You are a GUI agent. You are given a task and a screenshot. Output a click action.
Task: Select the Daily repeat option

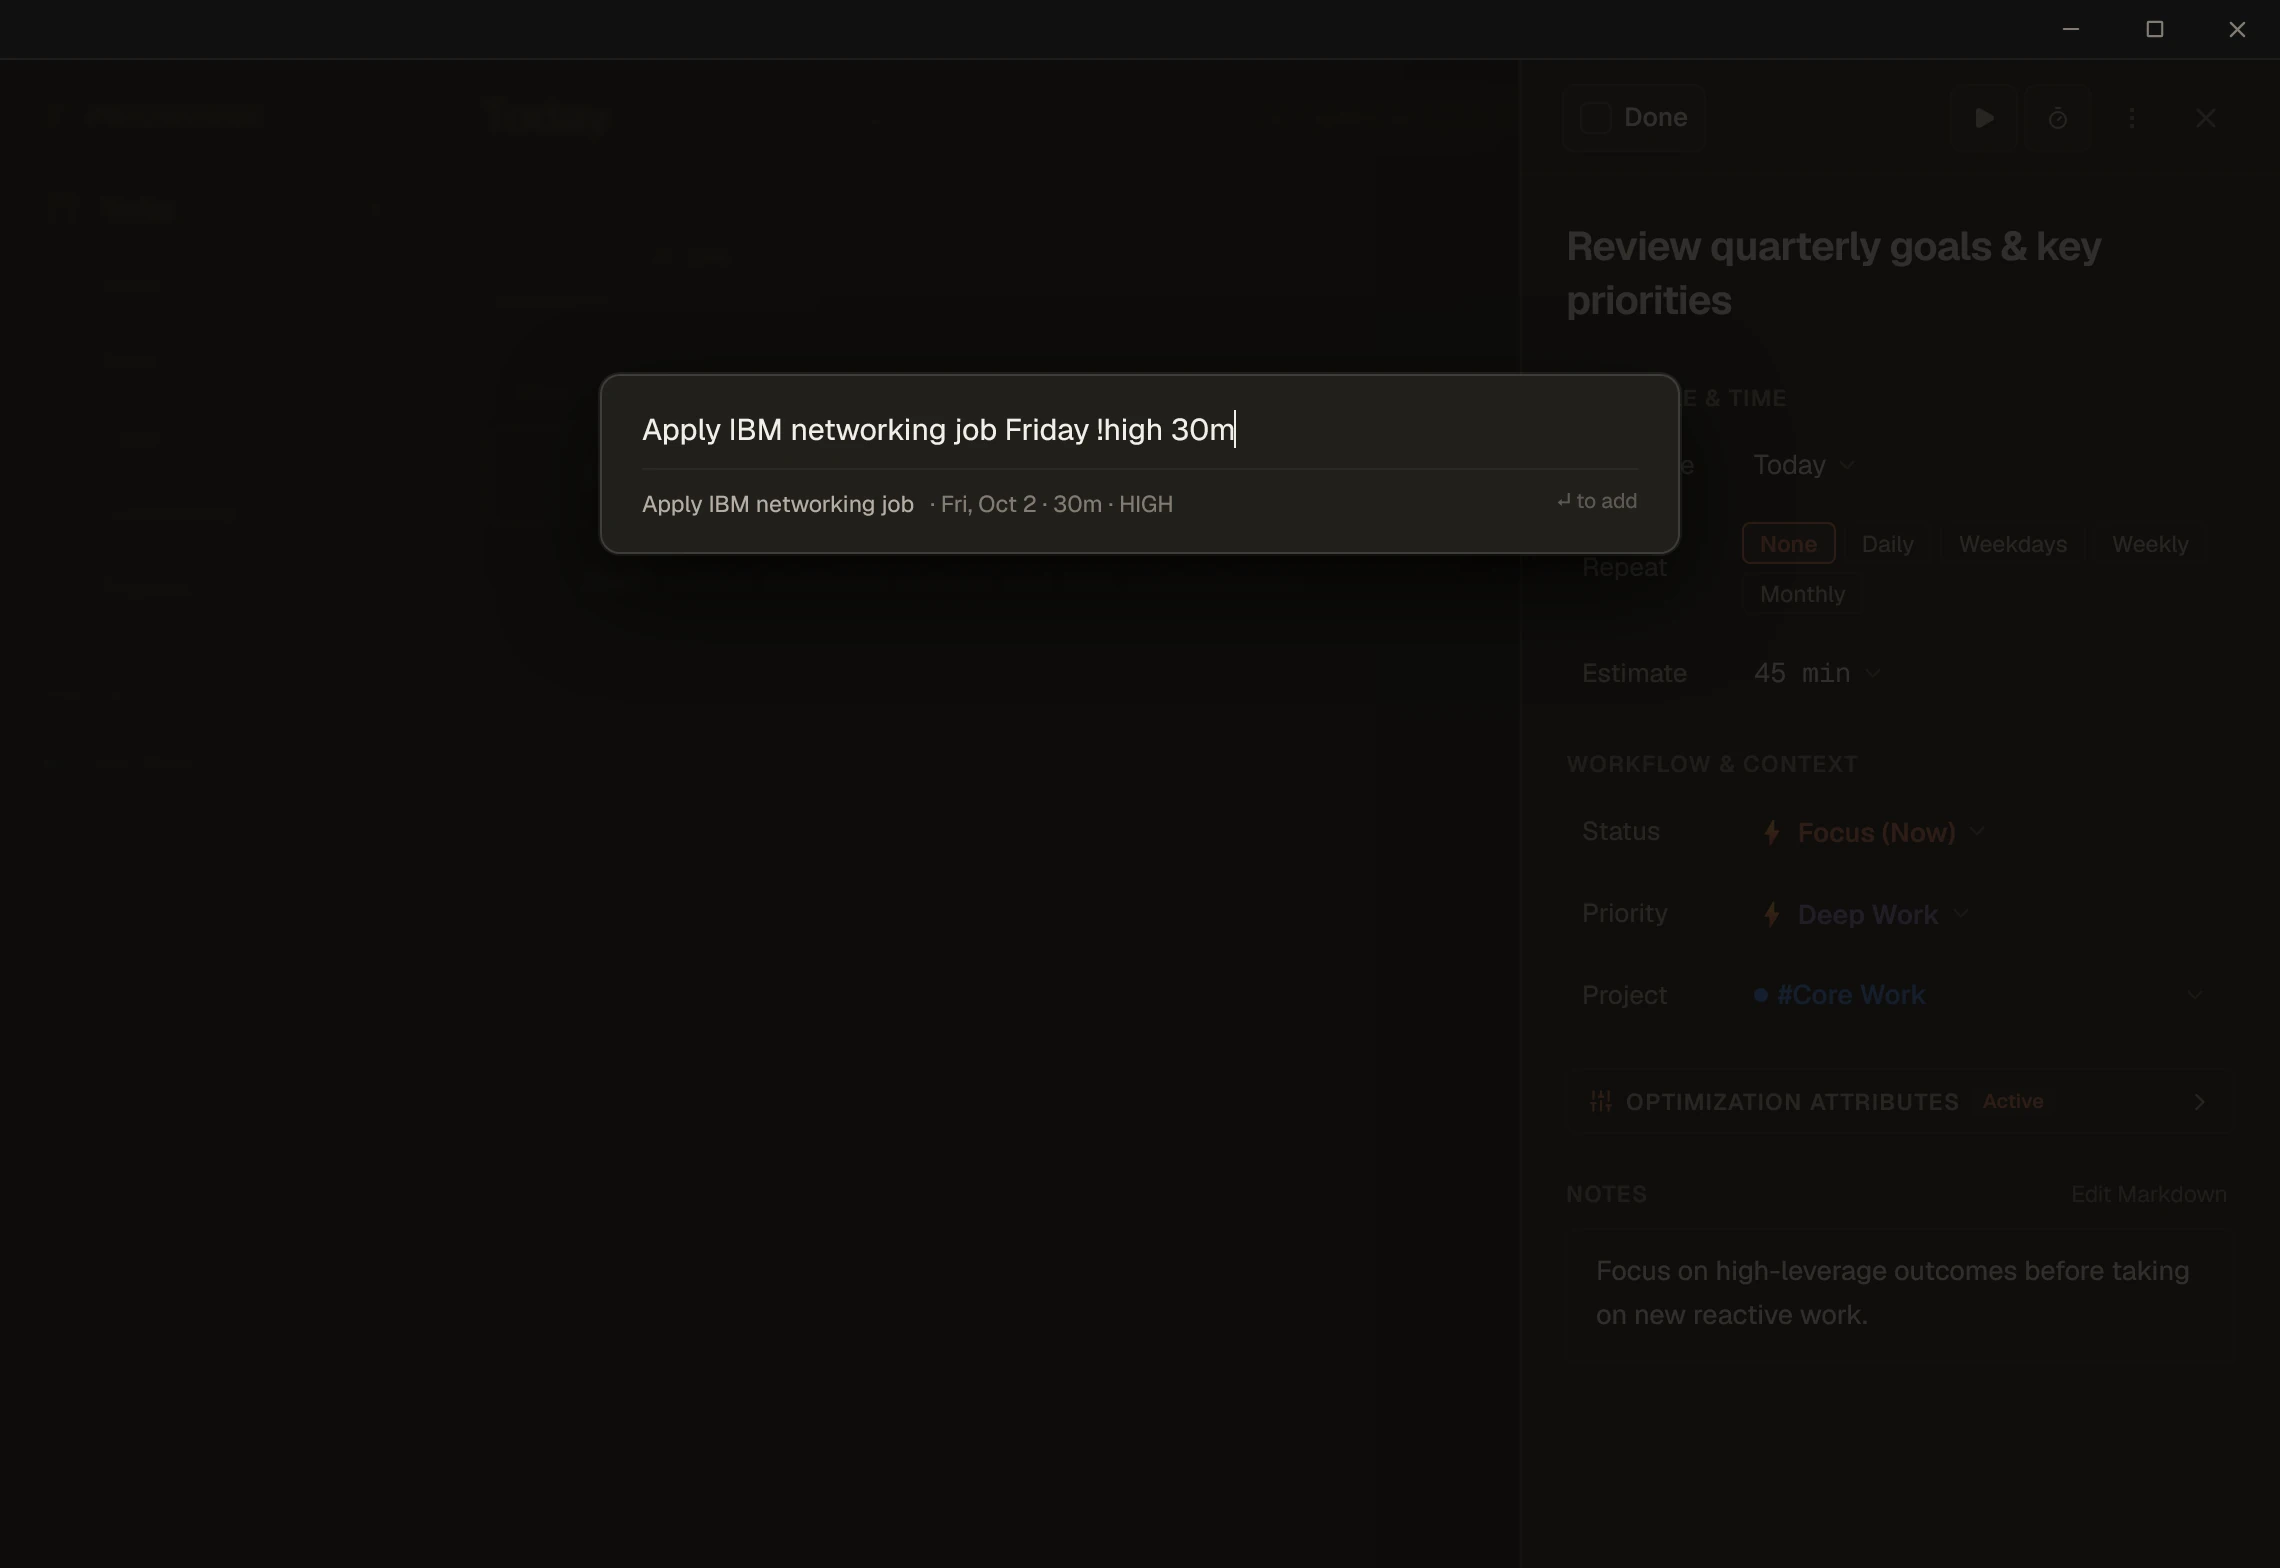coord(1887,544)
